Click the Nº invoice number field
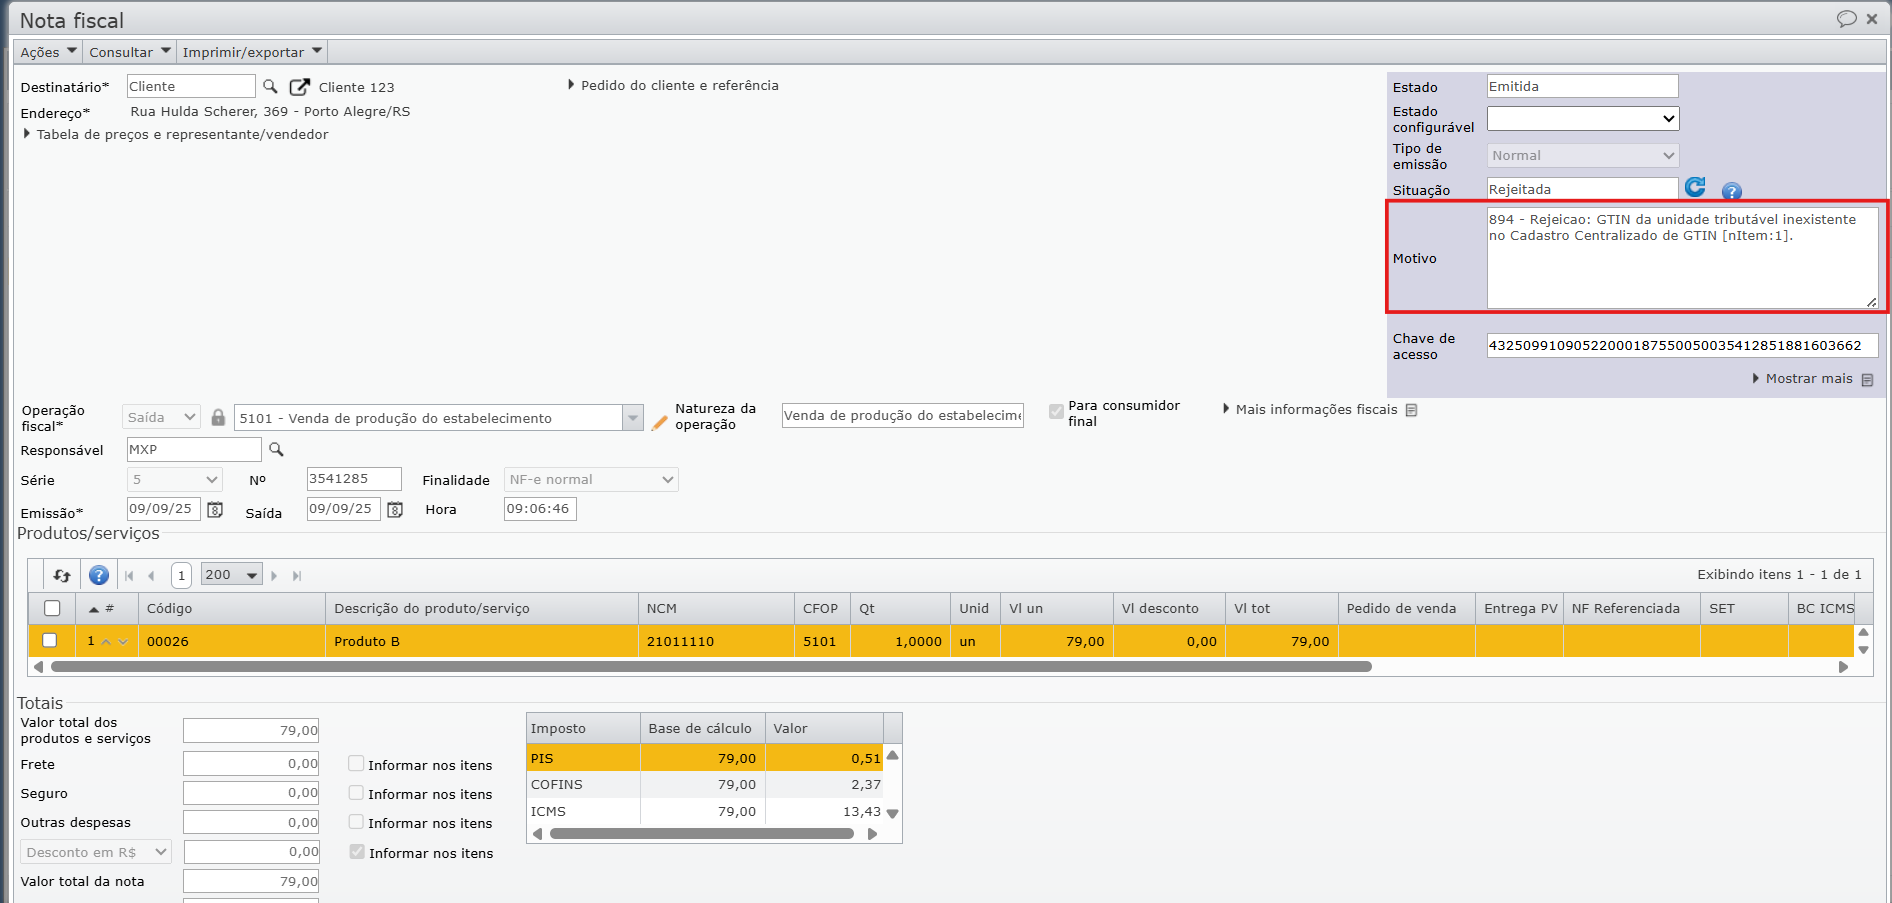The width and height of the screenshot is (1892, 903). (x=354, y=479)
